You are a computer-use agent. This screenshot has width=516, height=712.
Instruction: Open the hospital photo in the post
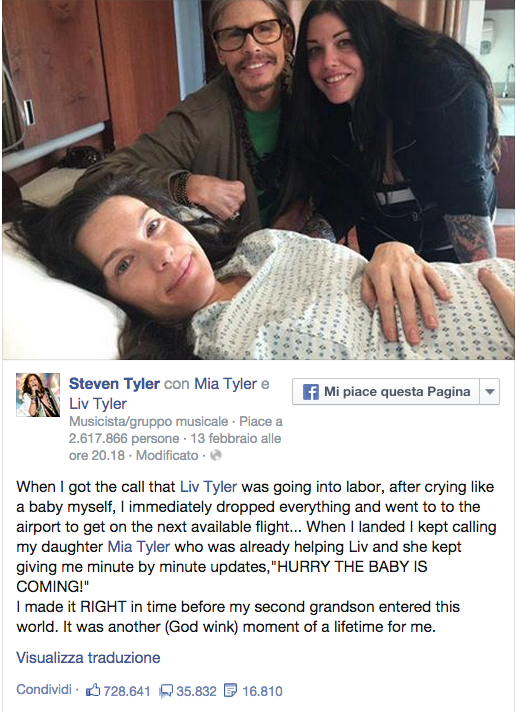tap(258, 180)
